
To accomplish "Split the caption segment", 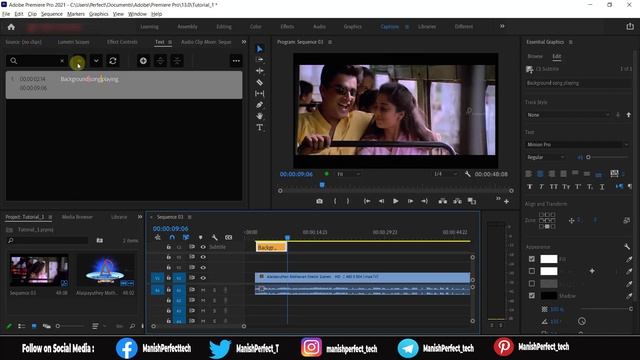I will 160,61.
